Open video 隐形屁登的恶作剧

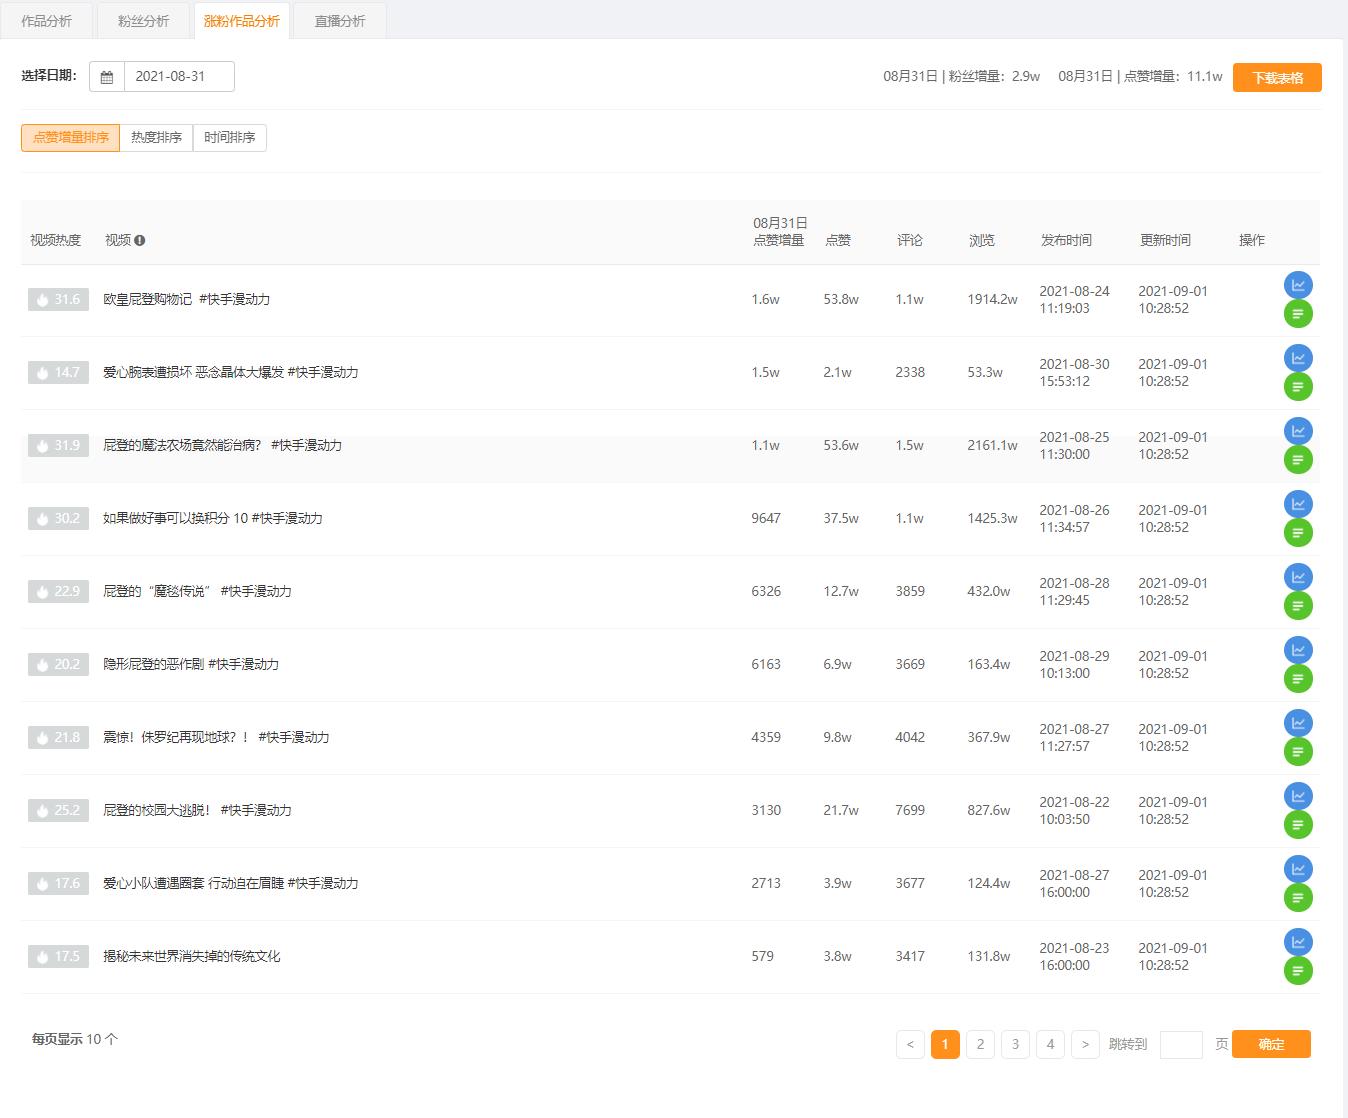191,664
